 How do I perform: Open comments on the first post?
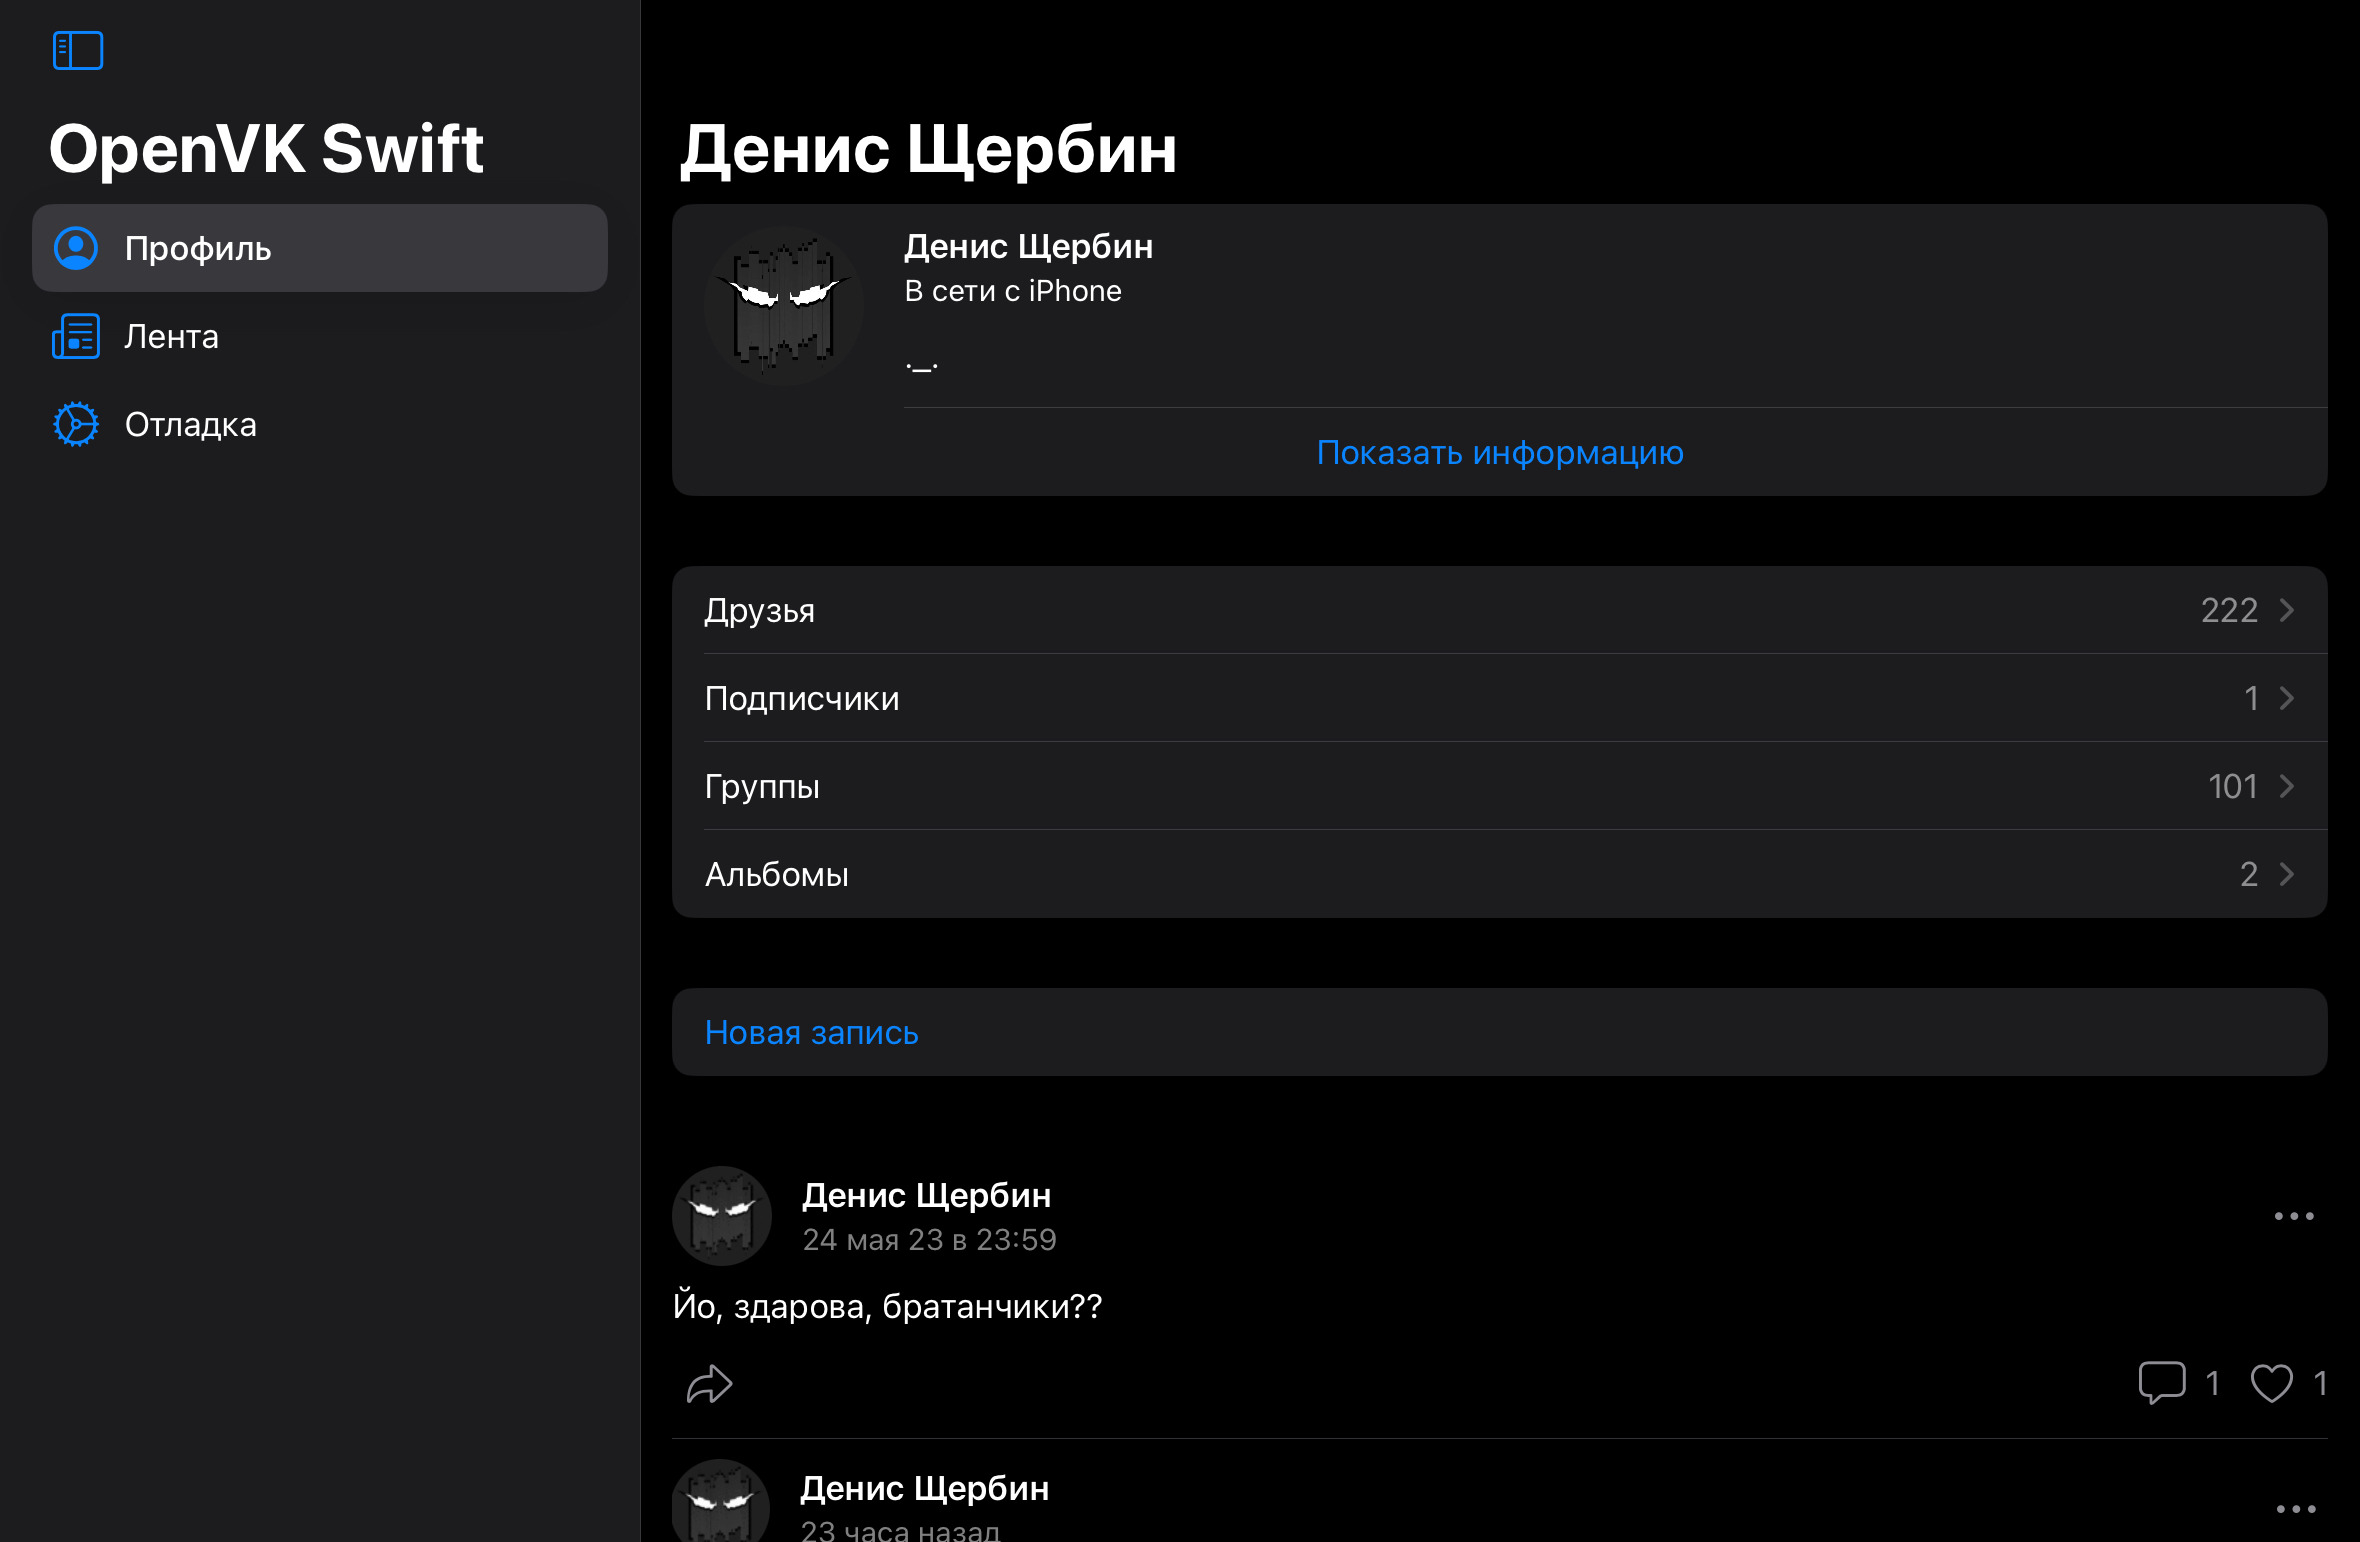pos(2162,1383)
